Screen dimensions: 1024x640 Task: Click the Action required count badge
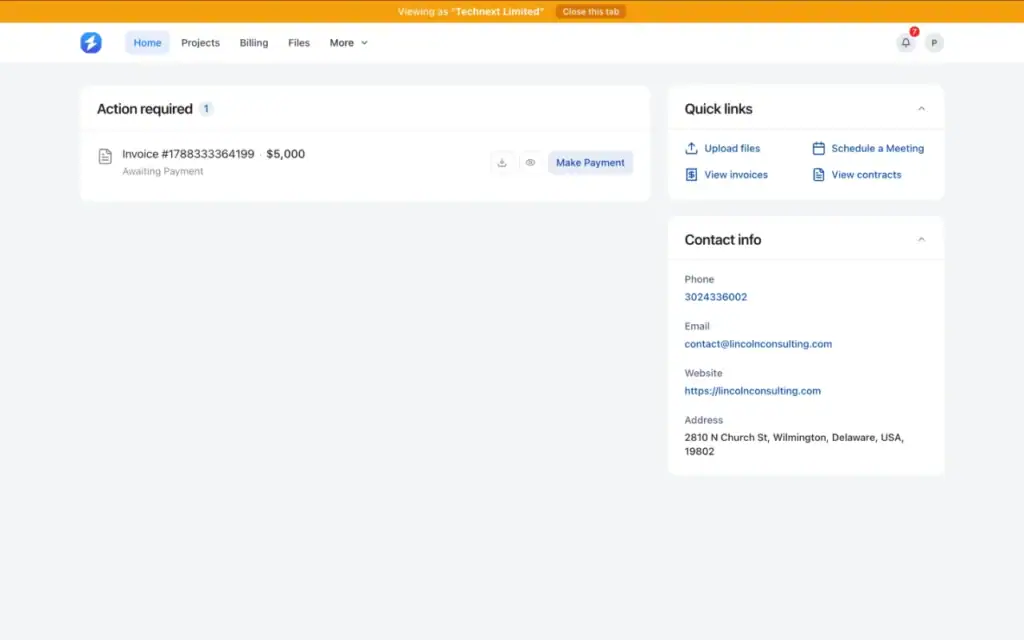click(x=206, y=109)
